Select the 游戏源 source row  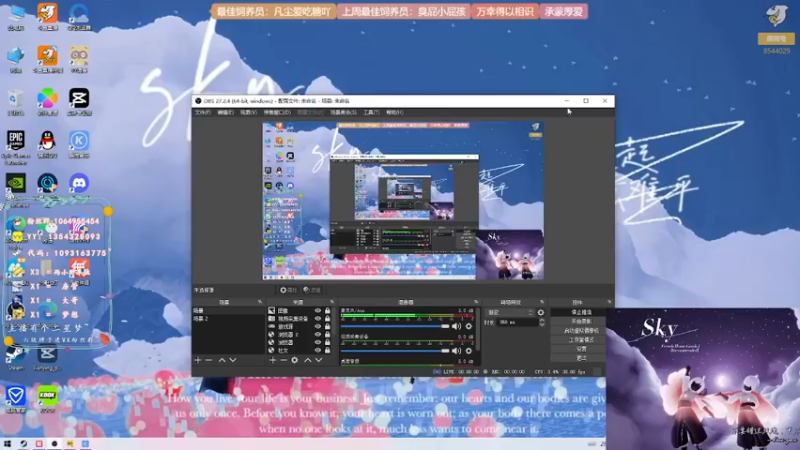(x=300, y=327)
